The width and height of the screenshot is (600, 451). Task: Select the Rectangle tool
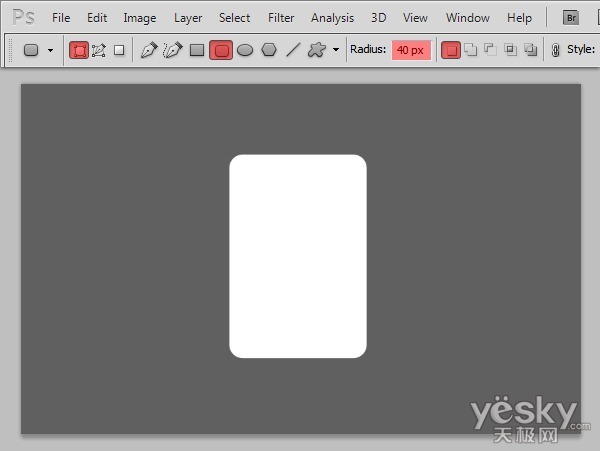197,50
